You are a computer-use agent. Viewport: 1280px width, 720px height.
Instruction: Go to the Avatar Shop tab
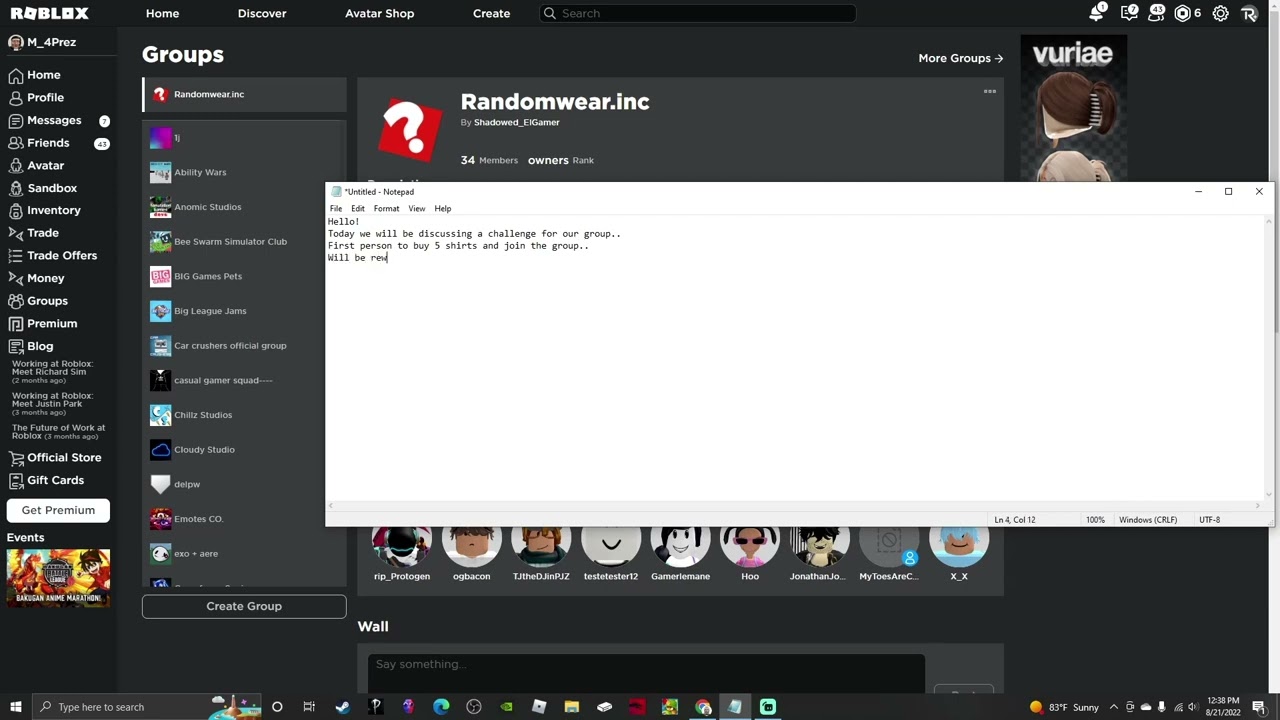(379, 13)
